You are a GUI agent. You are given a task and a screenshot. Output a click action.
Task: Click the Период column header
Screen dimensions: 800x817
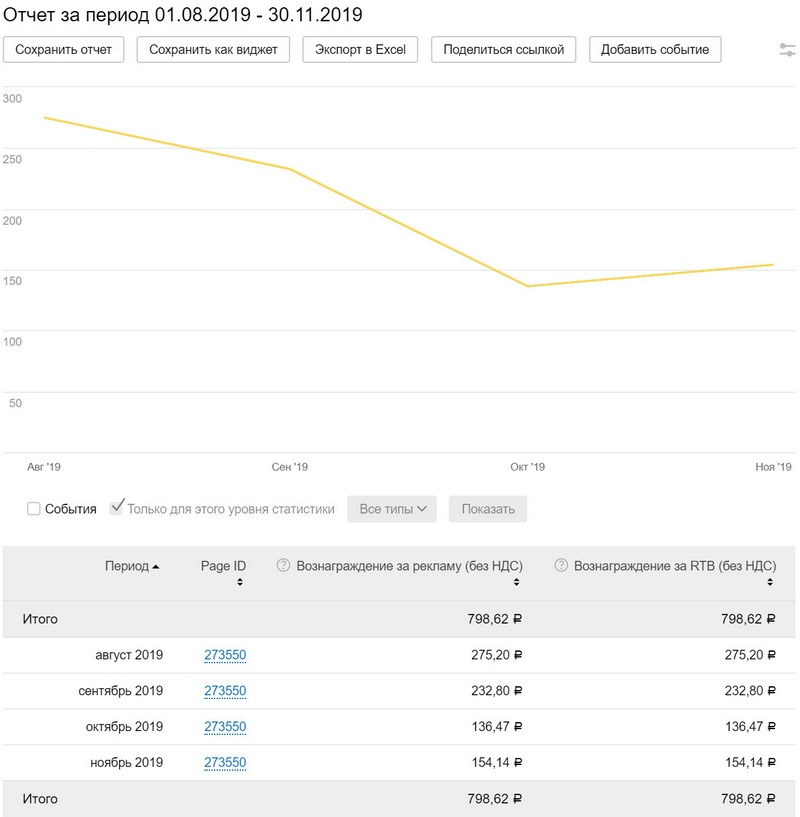(x=127, y=566)
